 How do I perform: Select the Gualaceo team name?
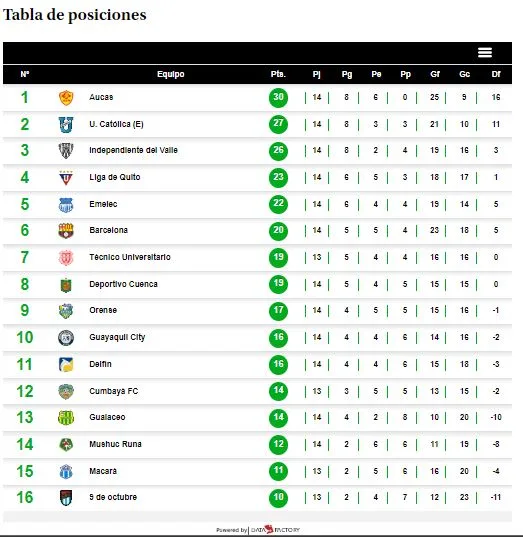(x=107, y=417)
